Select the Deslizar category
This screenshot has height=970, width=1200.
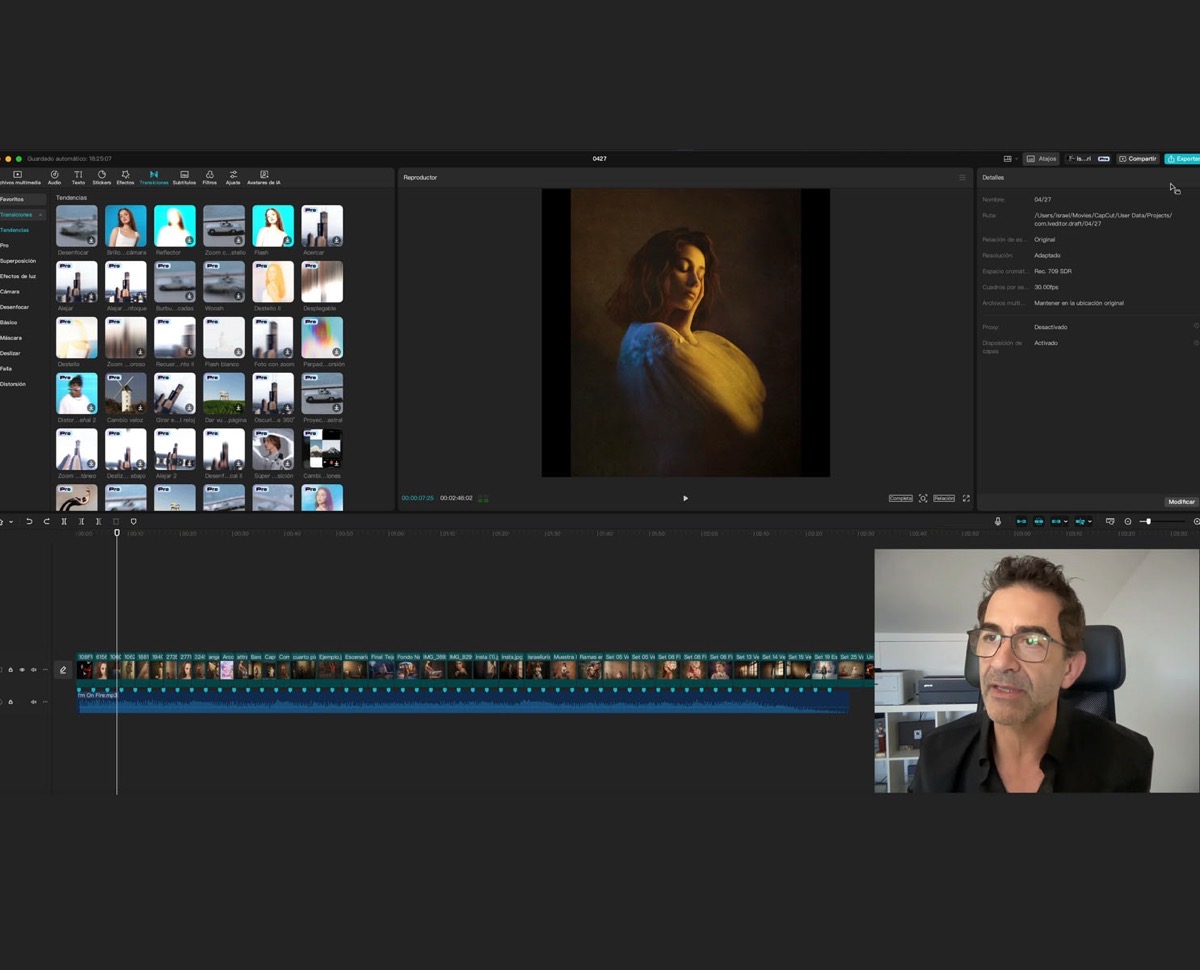[11, 353]
